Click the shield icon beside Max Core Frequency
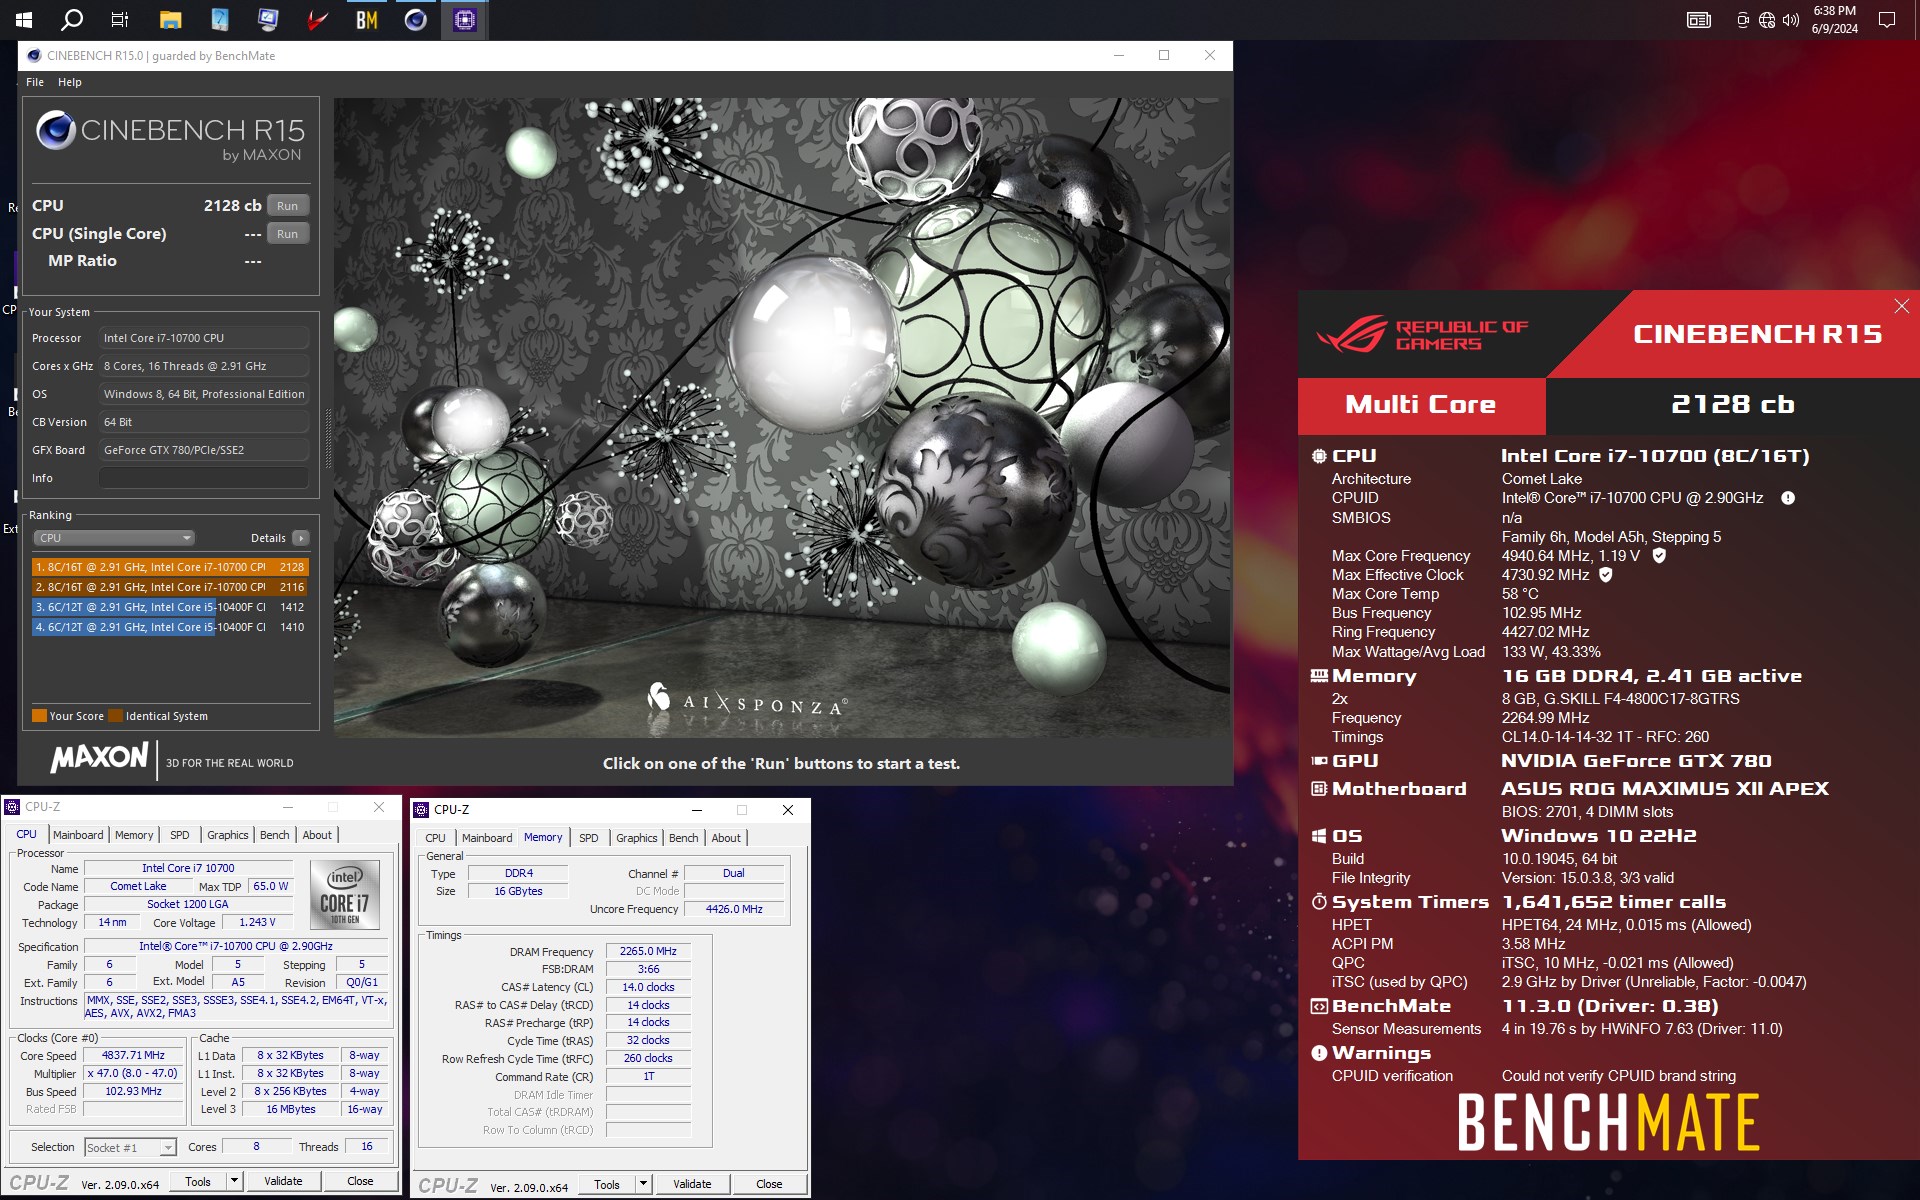1920x1200 pixels. point(1659,555)
